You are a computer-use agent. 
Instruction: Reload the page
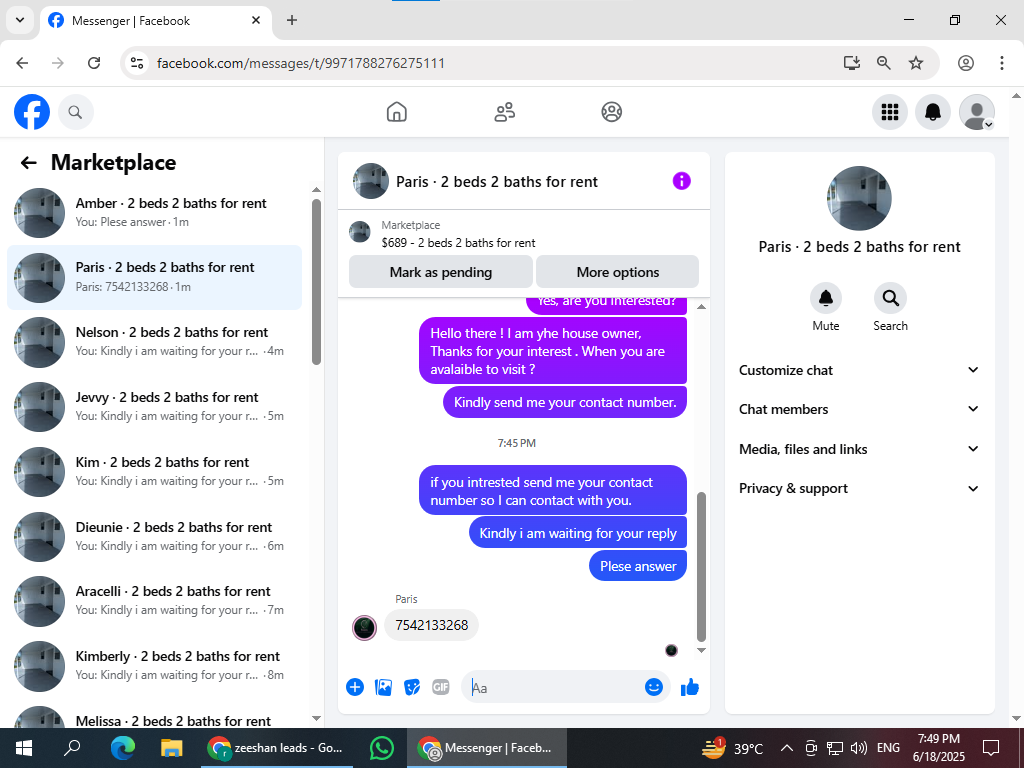pyautogui.click(x=94, y=63)
